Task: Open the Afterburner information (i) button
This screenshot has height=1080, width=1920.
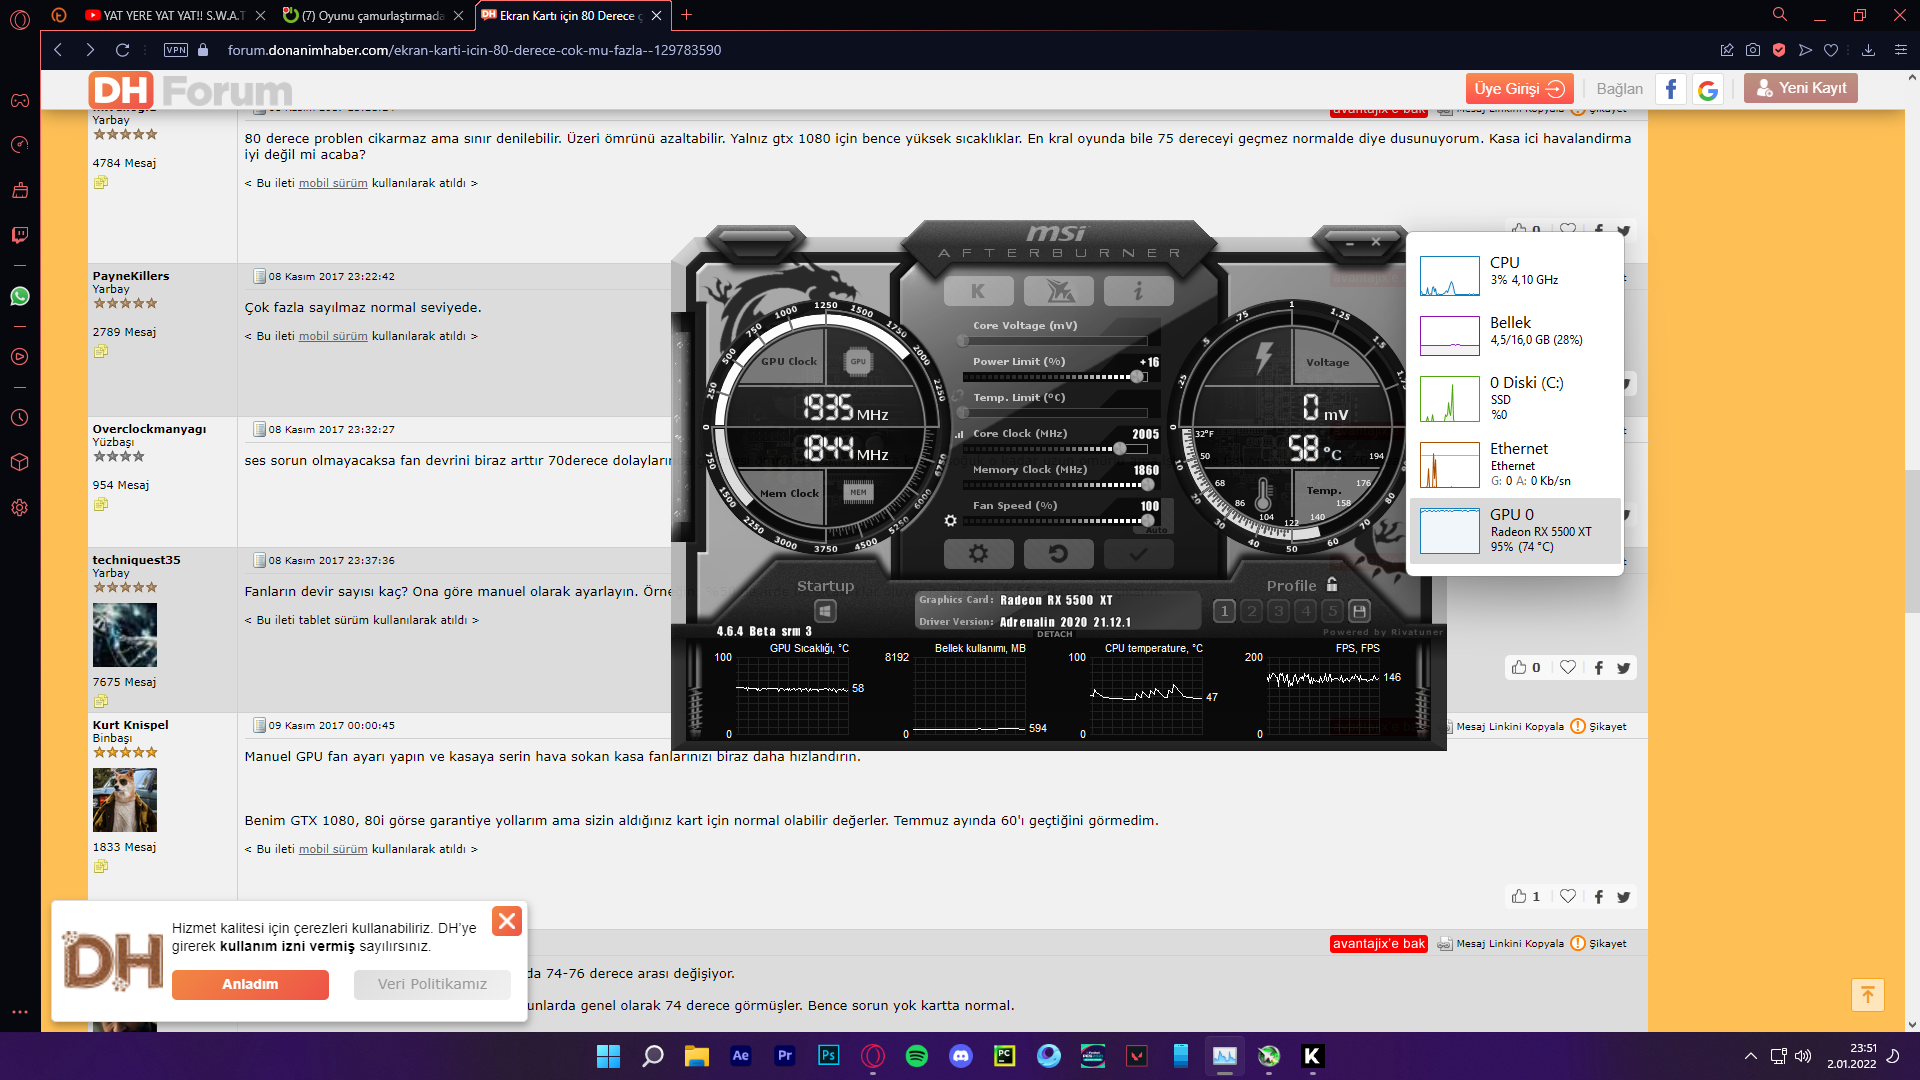Action: pyautogui.click(x=1138, y=291)
